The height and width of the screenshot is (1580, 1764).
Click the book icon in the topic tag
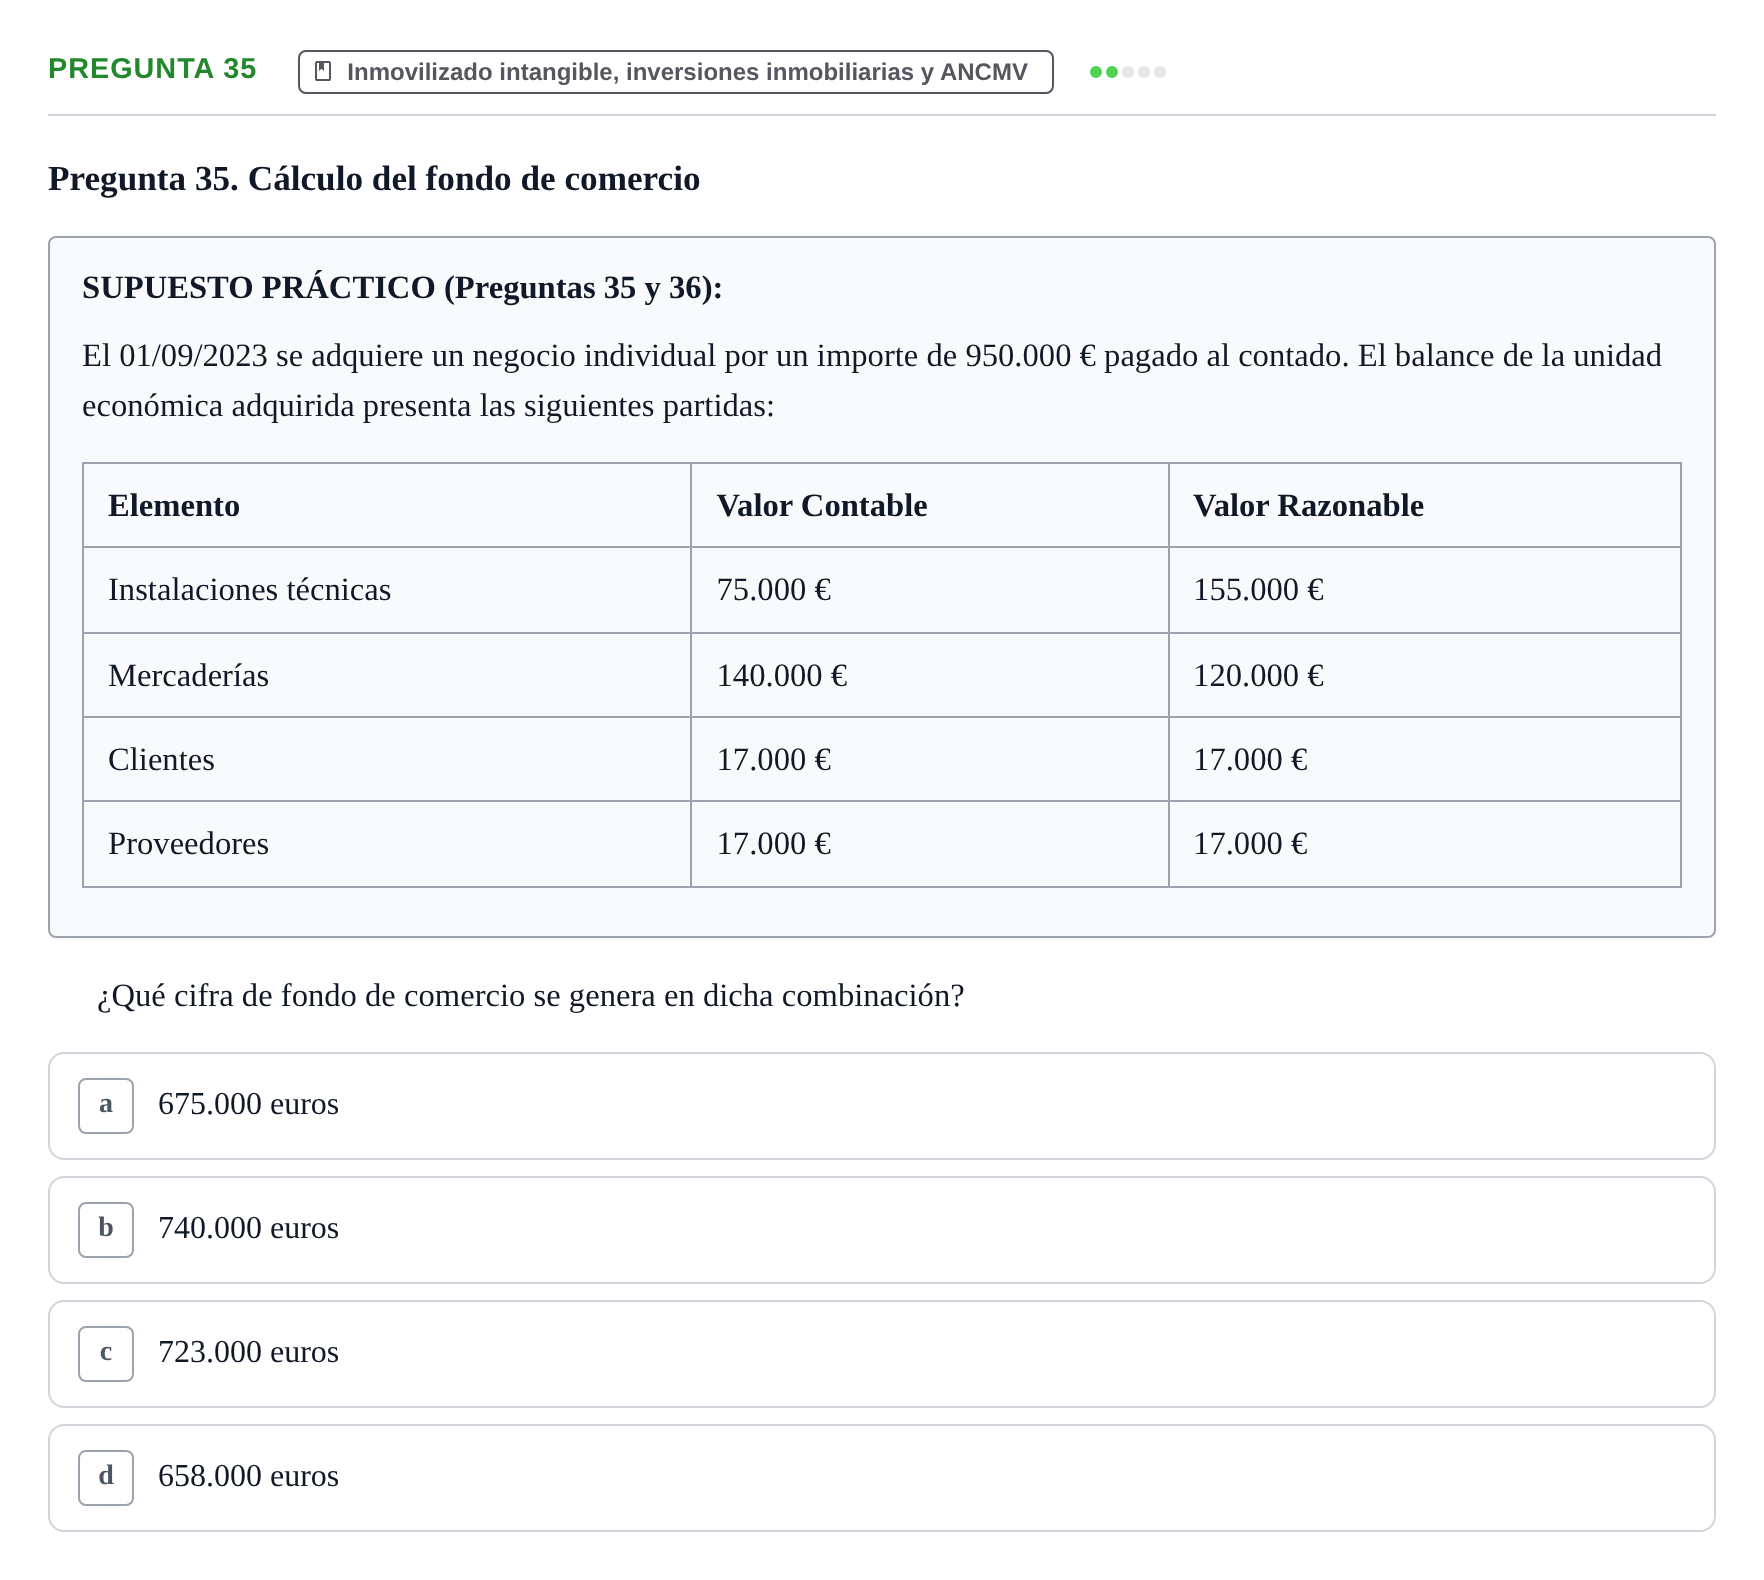323,72
